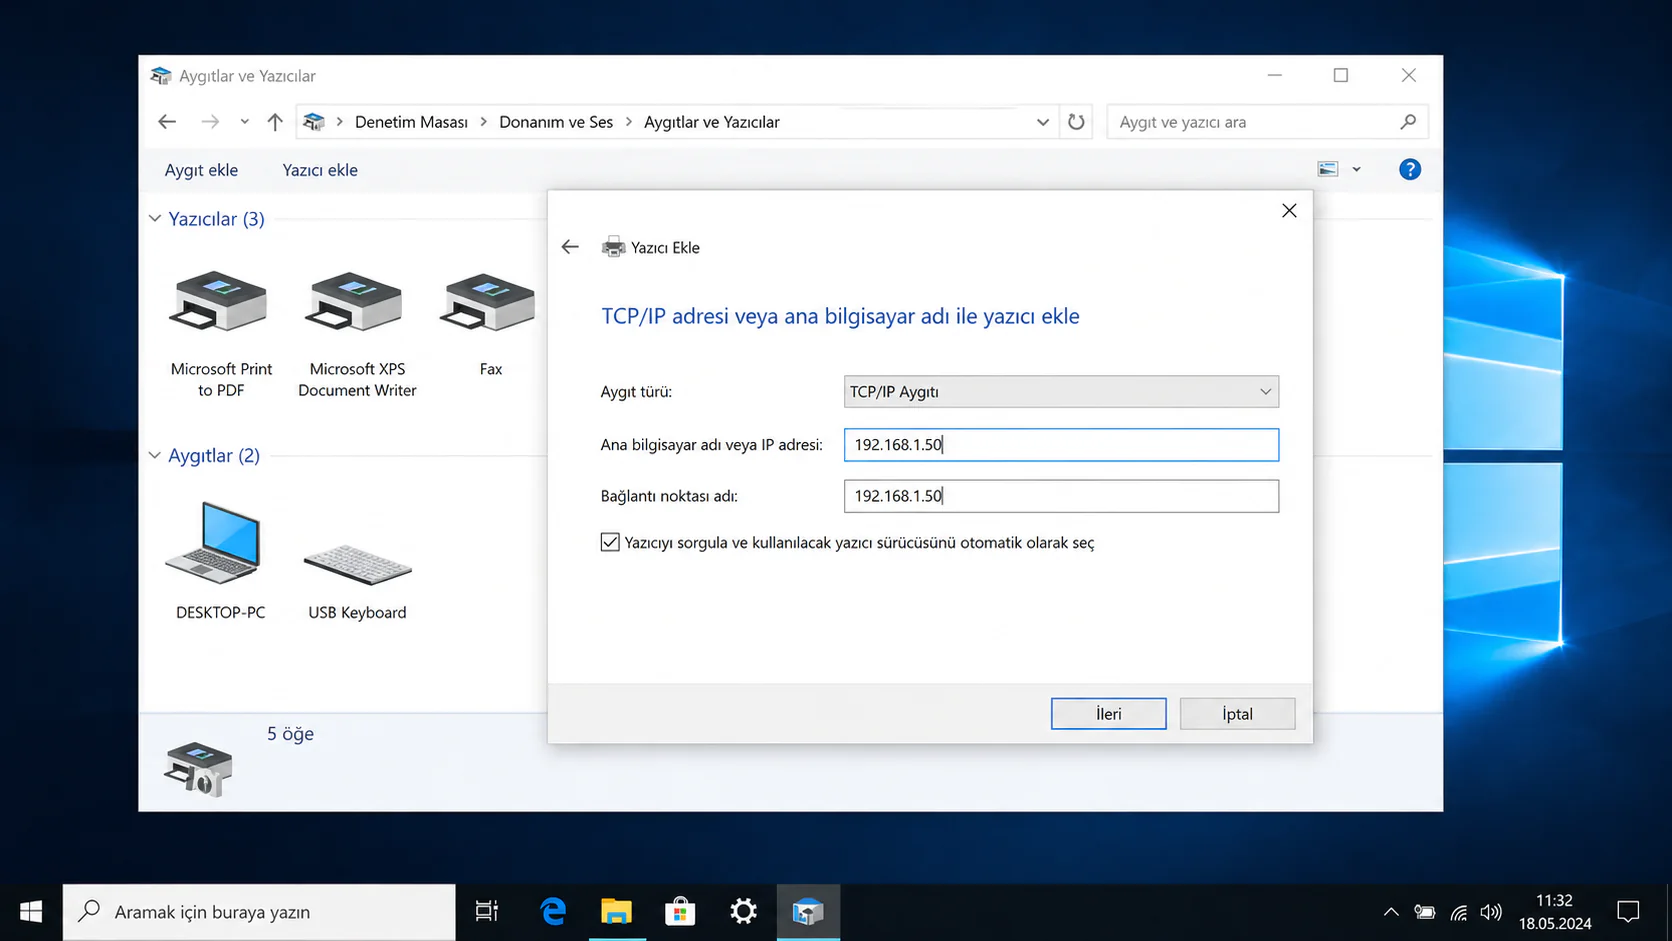Uncheck the automatic printer driver query option
This screenshot has width=1672, height=941.
(x=610, y=541)
